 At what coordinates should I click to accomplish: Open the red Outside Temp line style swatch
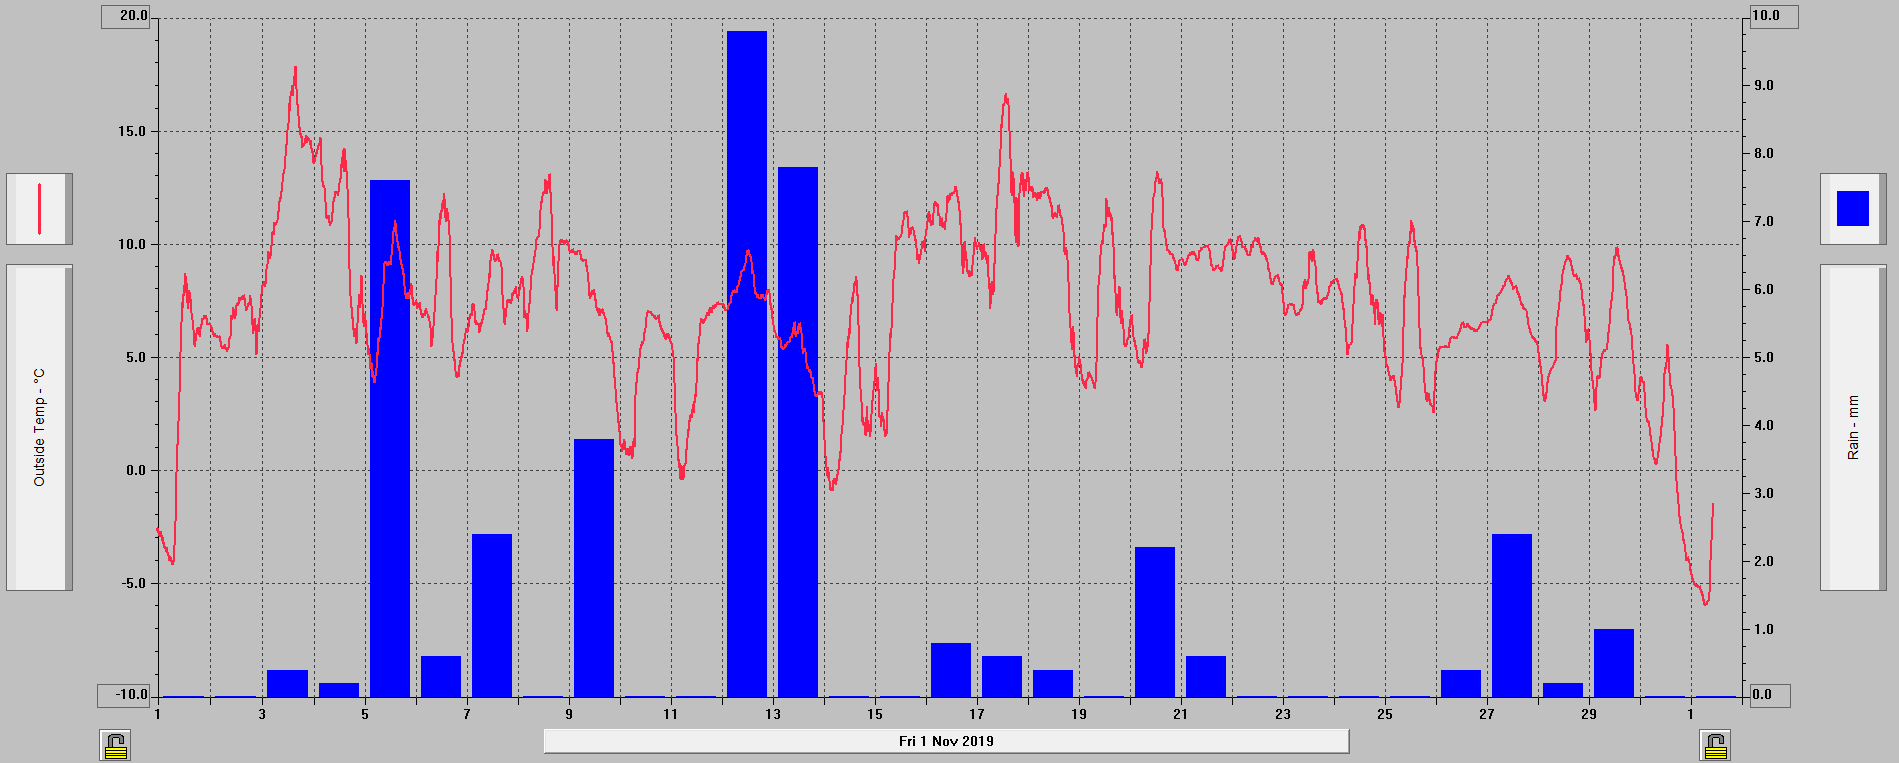click(39, 209)
